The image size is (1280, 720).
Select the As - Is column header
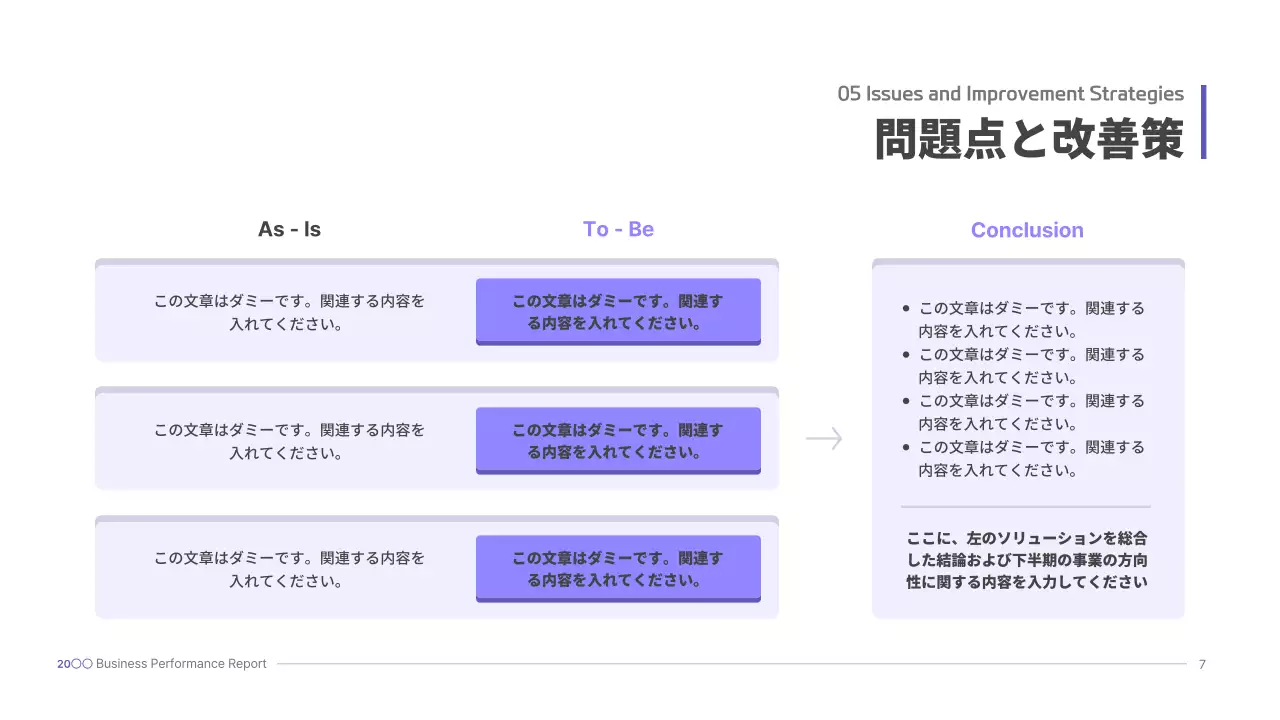click(289, 228)
